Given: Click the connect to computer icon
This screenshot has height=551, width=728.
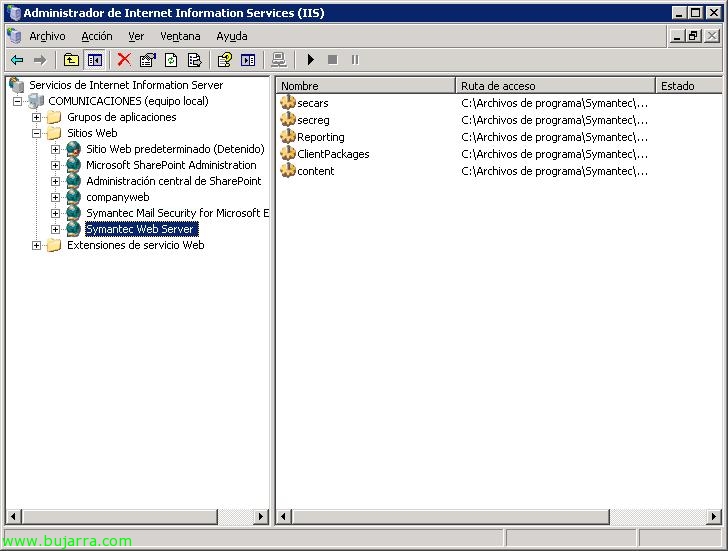Looking at the screenshot, I should pos(279,60).
